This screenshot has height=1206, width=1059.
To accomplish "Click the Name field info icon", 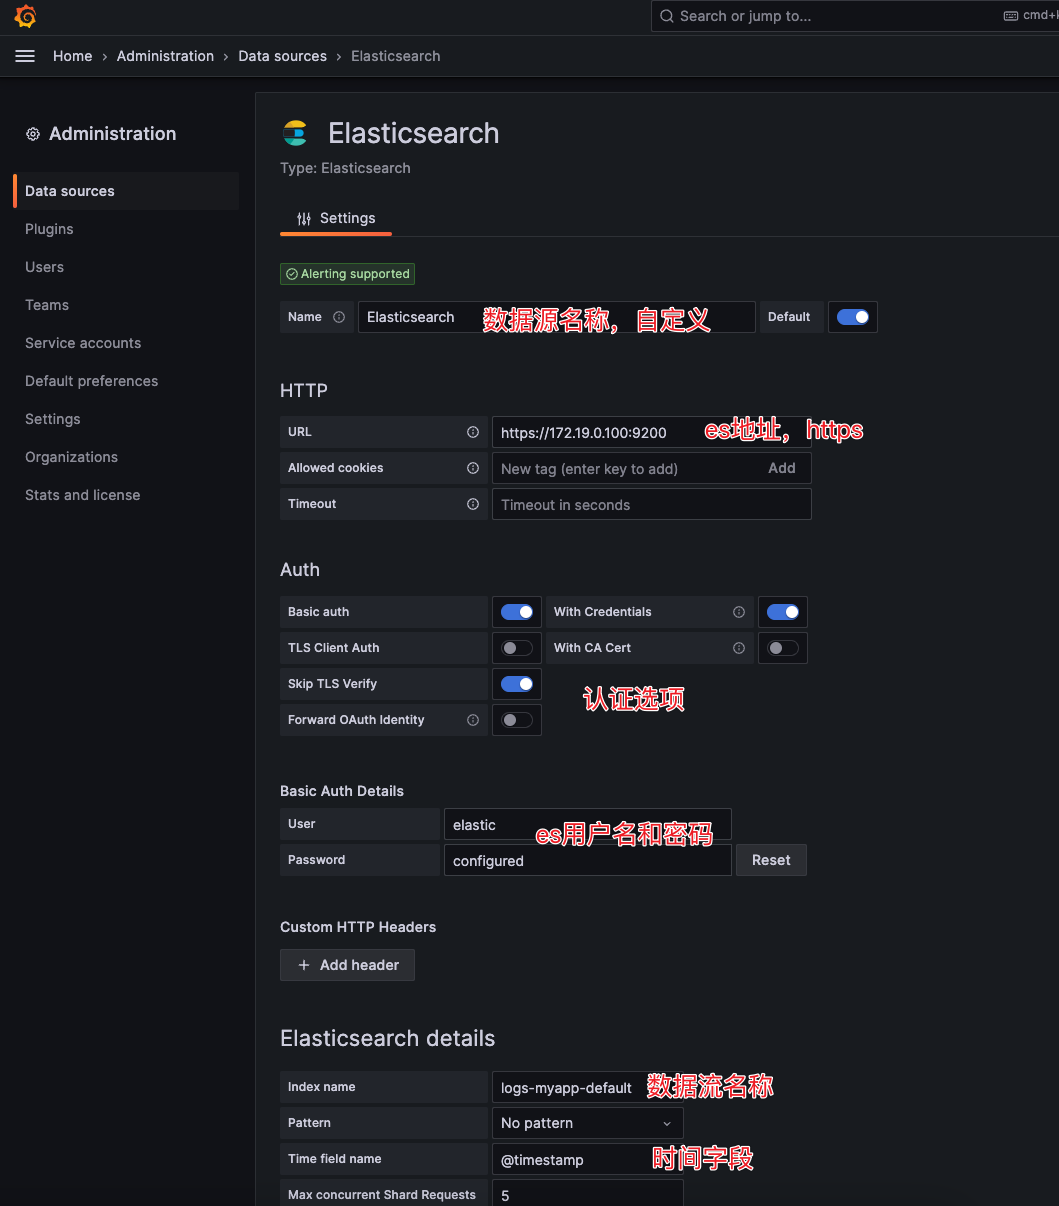I will point(339,317).
